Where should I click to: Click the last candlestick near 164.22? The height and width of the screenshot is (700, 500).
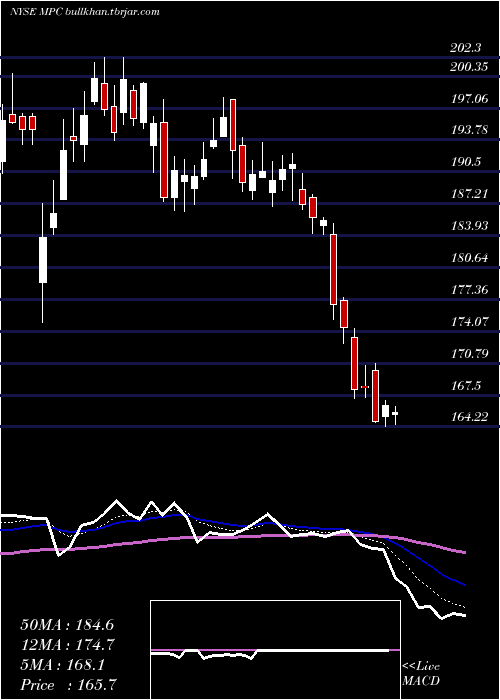coord(395,415)
